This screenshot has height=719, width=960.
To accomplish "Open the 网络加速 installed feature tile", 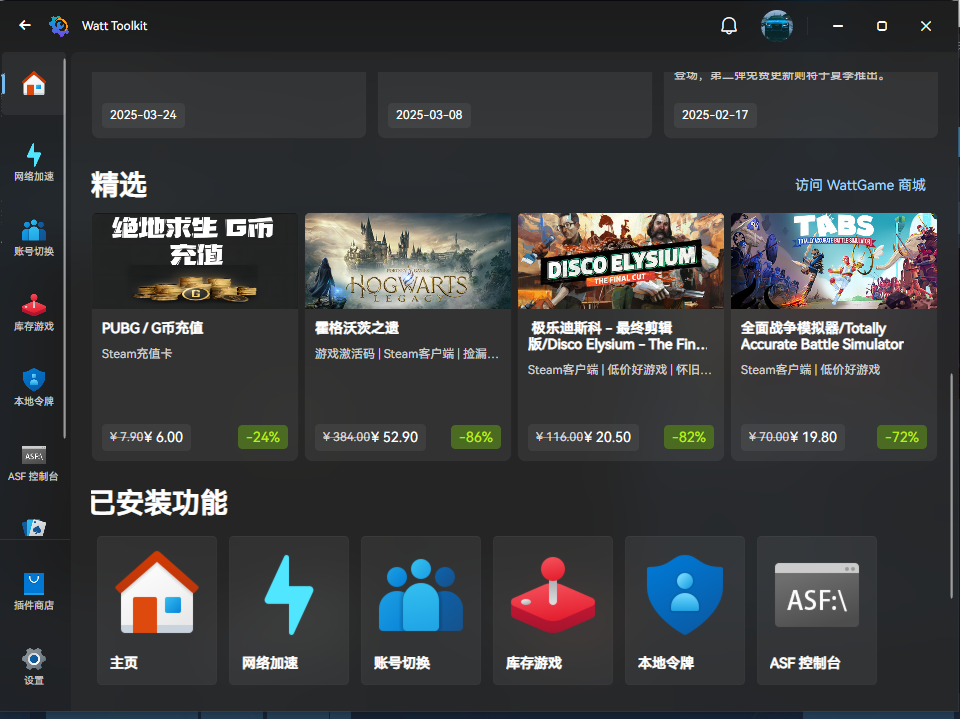I will (x=289, y=611).
